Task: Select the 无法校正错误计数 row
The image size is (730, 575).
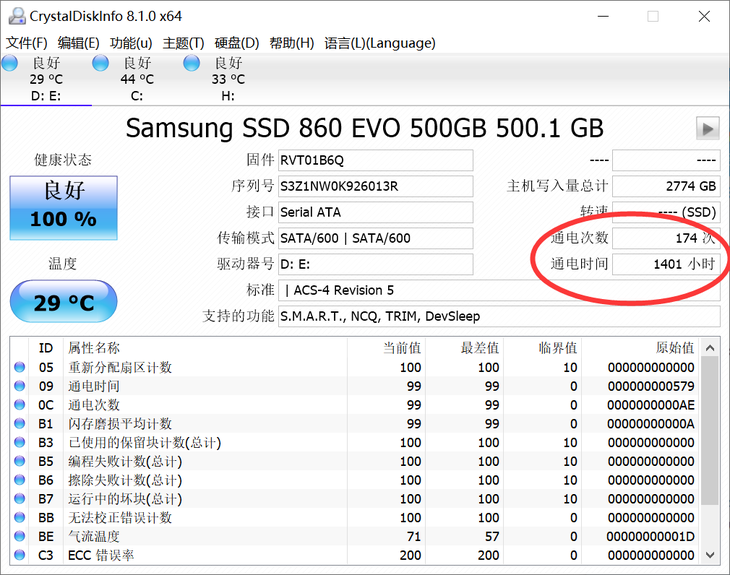Action: pos(355,518)
